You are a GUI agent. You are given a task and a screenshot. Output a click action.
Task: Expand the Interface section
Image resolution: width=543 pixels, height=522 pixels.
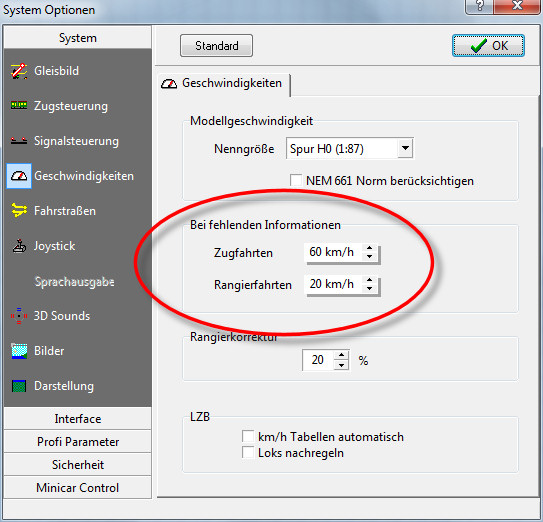78,418
